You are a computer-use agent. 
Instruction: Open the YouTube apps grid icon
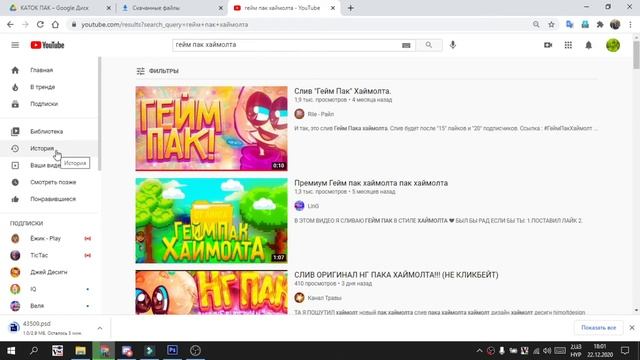(x=568, y=45)
